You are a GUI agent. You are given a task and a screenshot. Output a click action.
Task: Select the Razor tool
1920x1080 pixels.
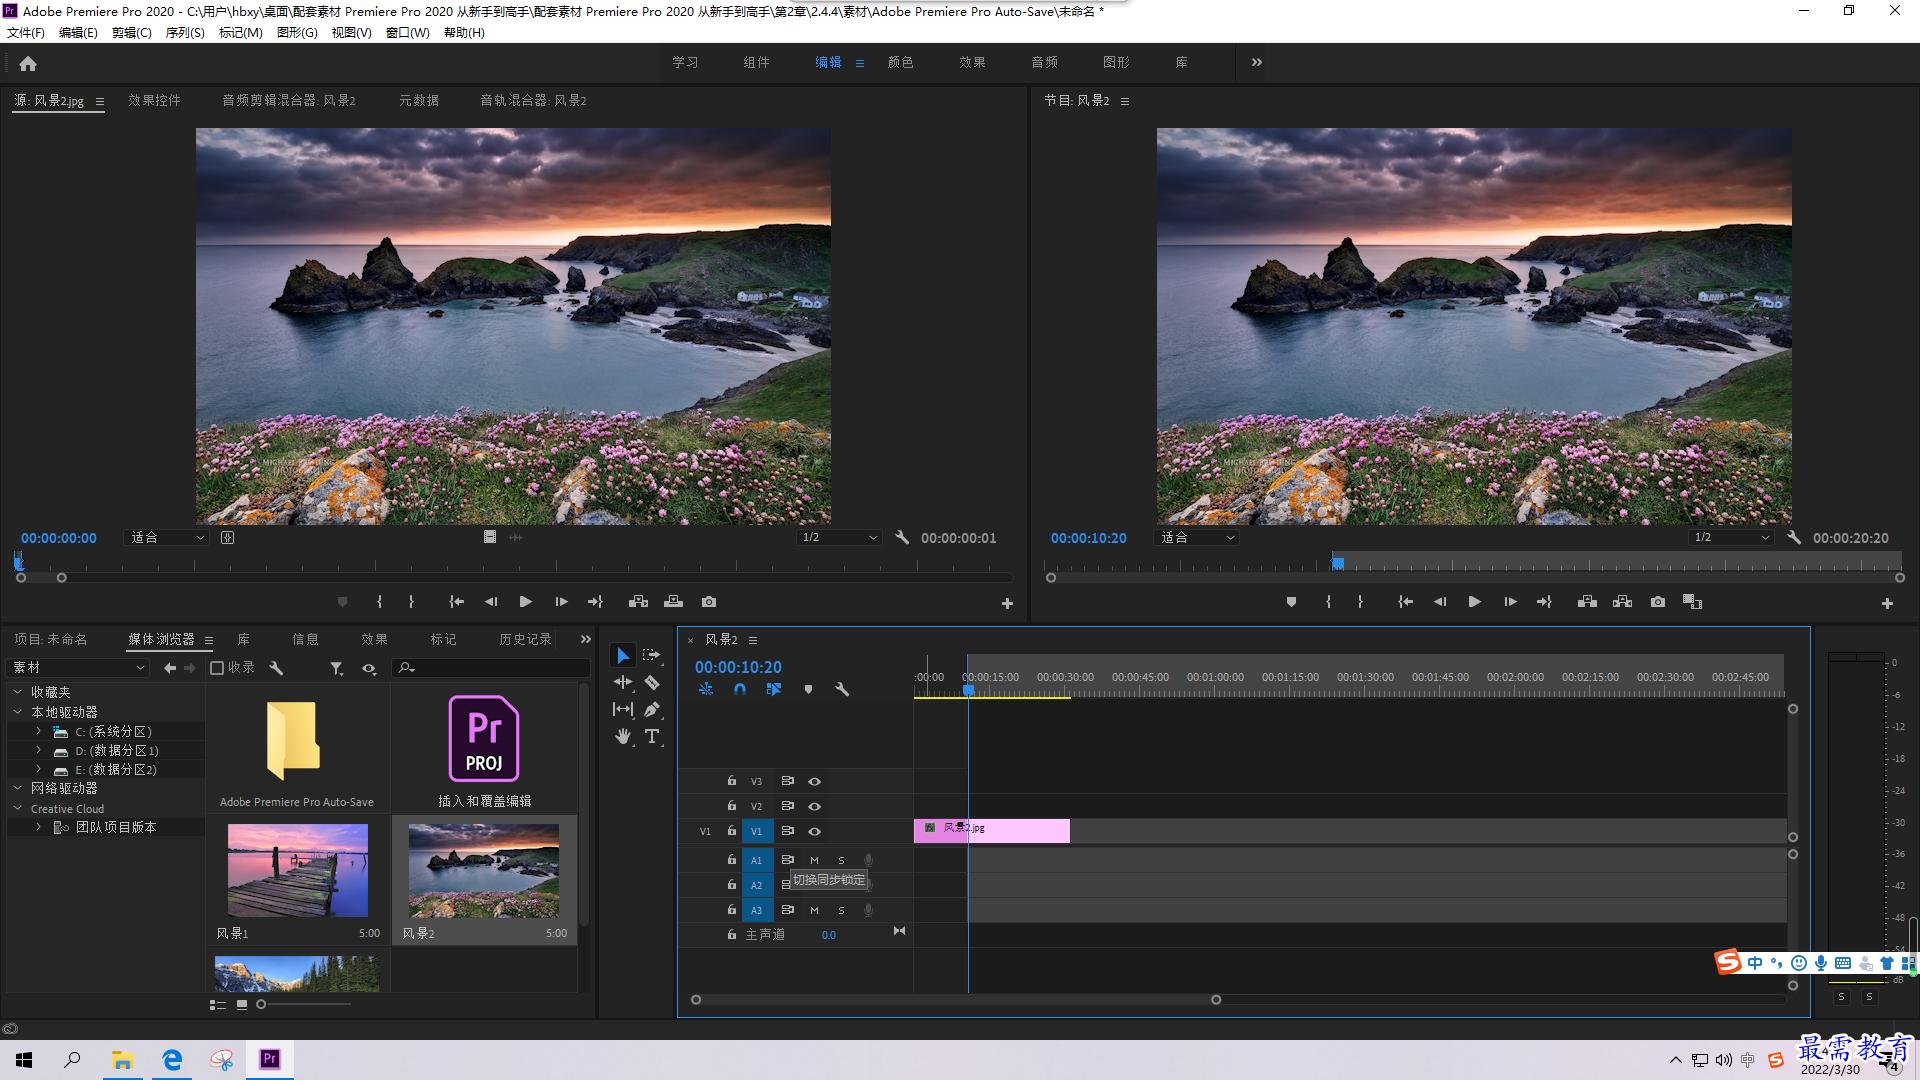[x=652, y=682]
